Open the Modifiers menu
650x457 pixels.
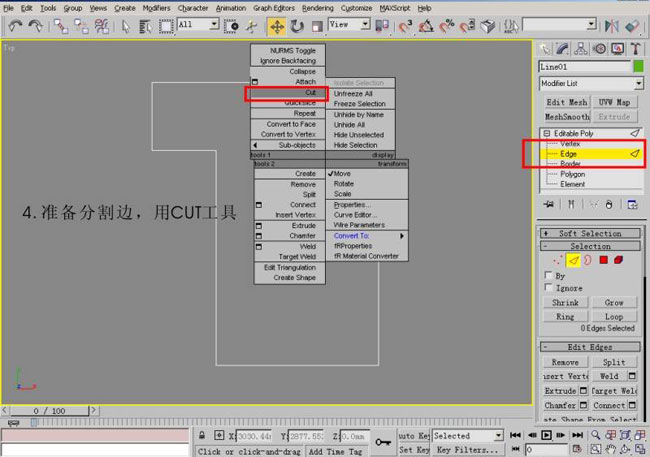point(156,8)
